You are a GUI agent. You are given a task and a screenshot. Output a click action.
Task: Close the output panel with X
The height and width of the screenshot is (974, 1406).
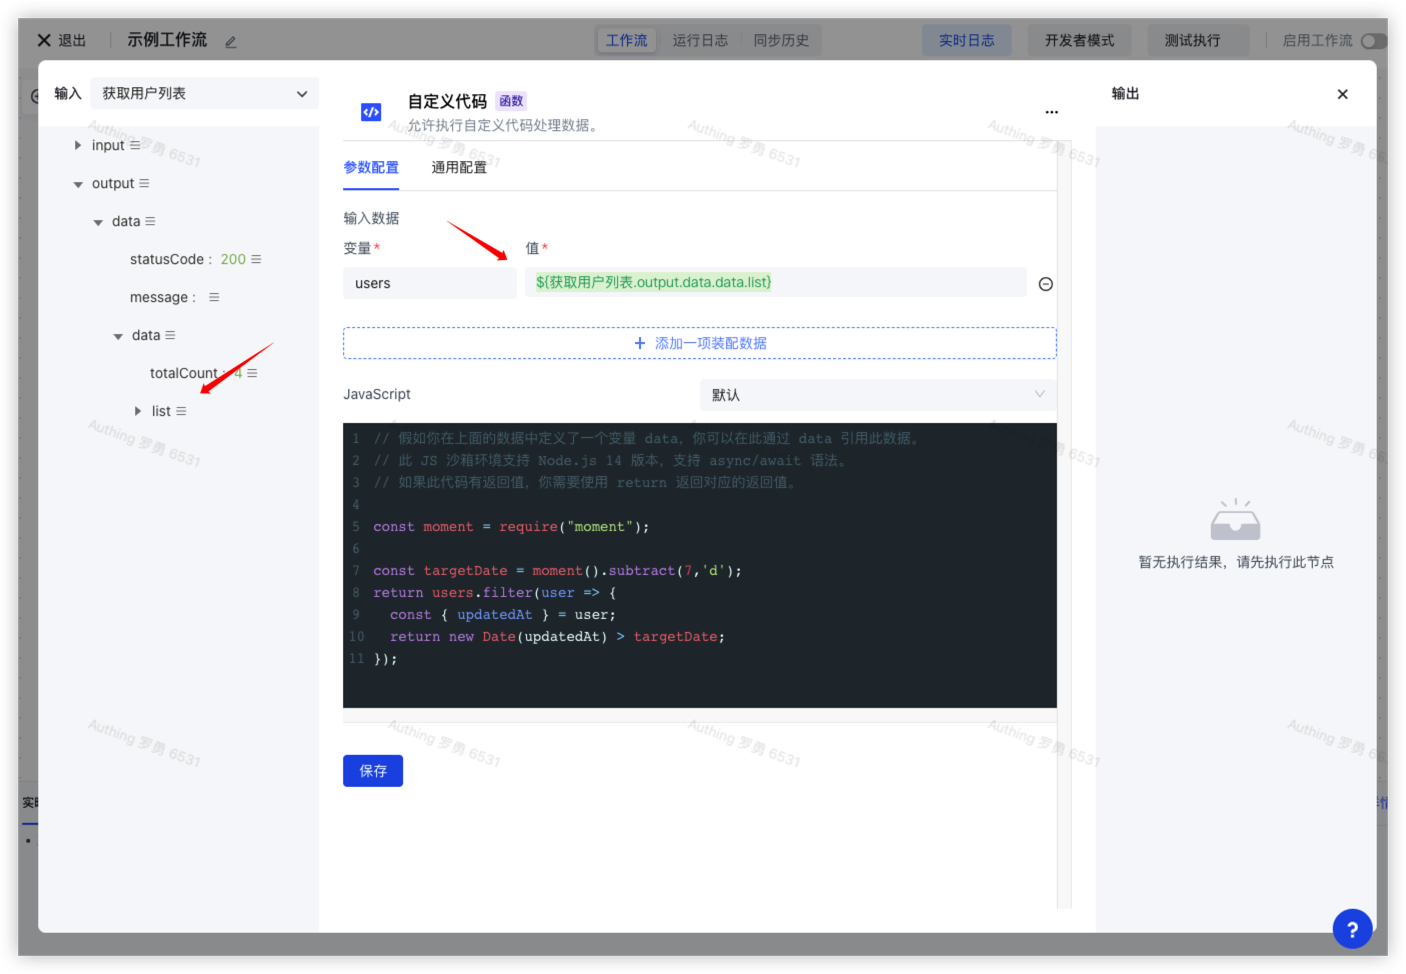(1342, 94)
